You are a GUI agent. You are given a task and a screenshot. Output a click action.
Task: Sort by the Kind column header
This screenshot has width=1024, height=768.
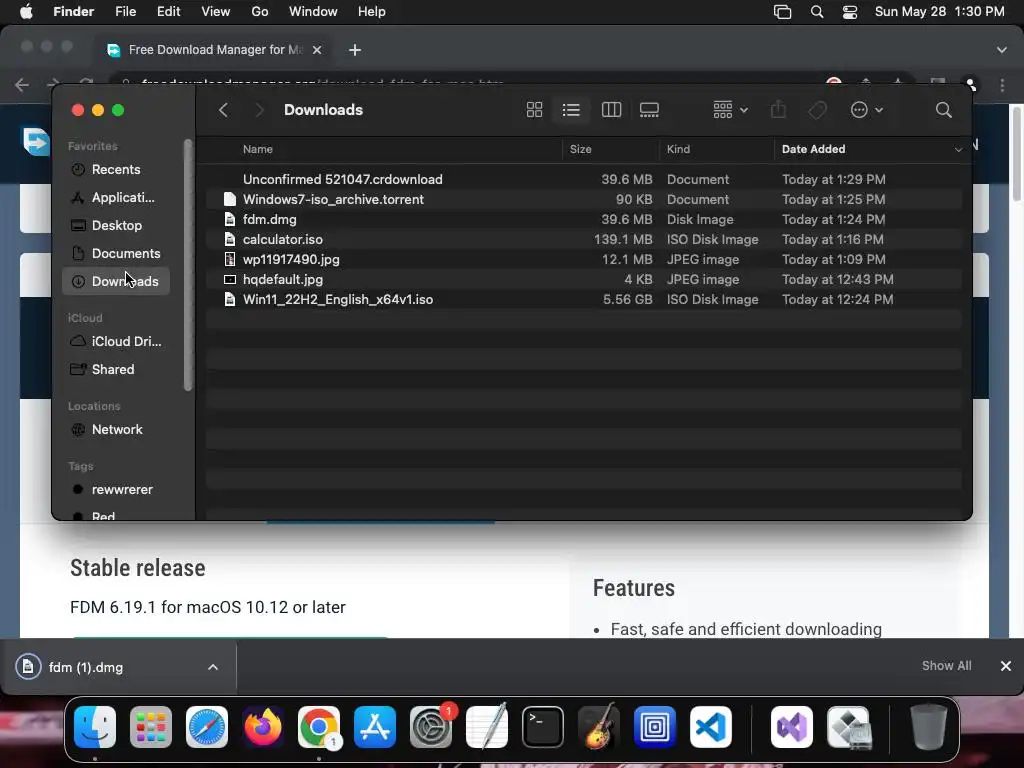[x=678, y=149]
